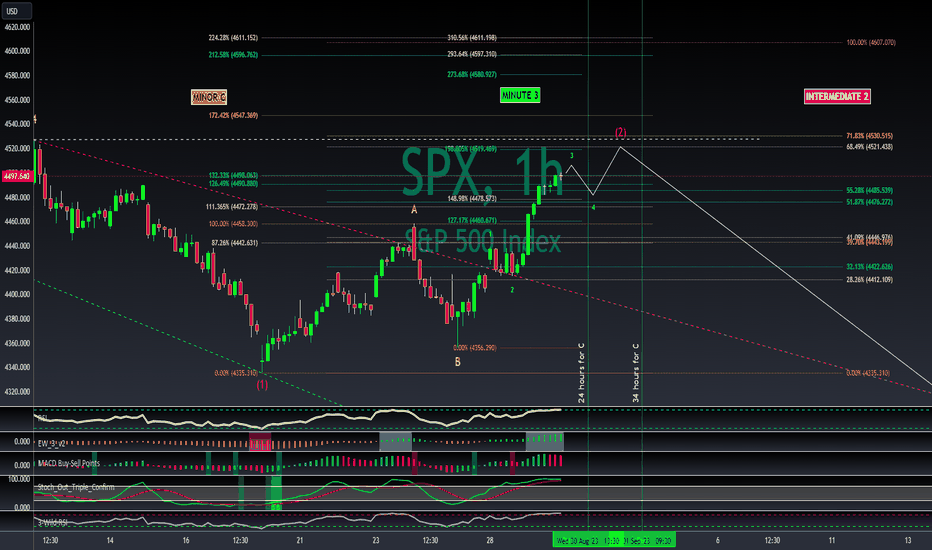Viewport: 932px width, 550px height.
Task: Click the EW_3_v2 indicator title
Action: (52, 444)
